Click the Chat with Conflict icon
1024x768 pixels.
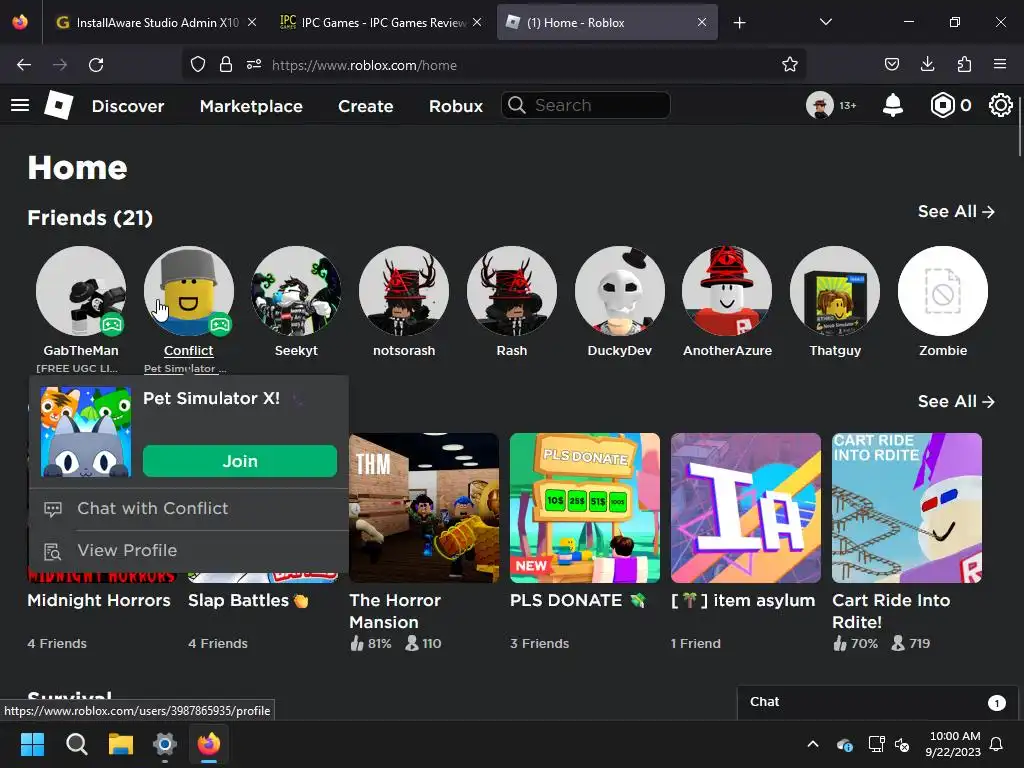point(53,509)
